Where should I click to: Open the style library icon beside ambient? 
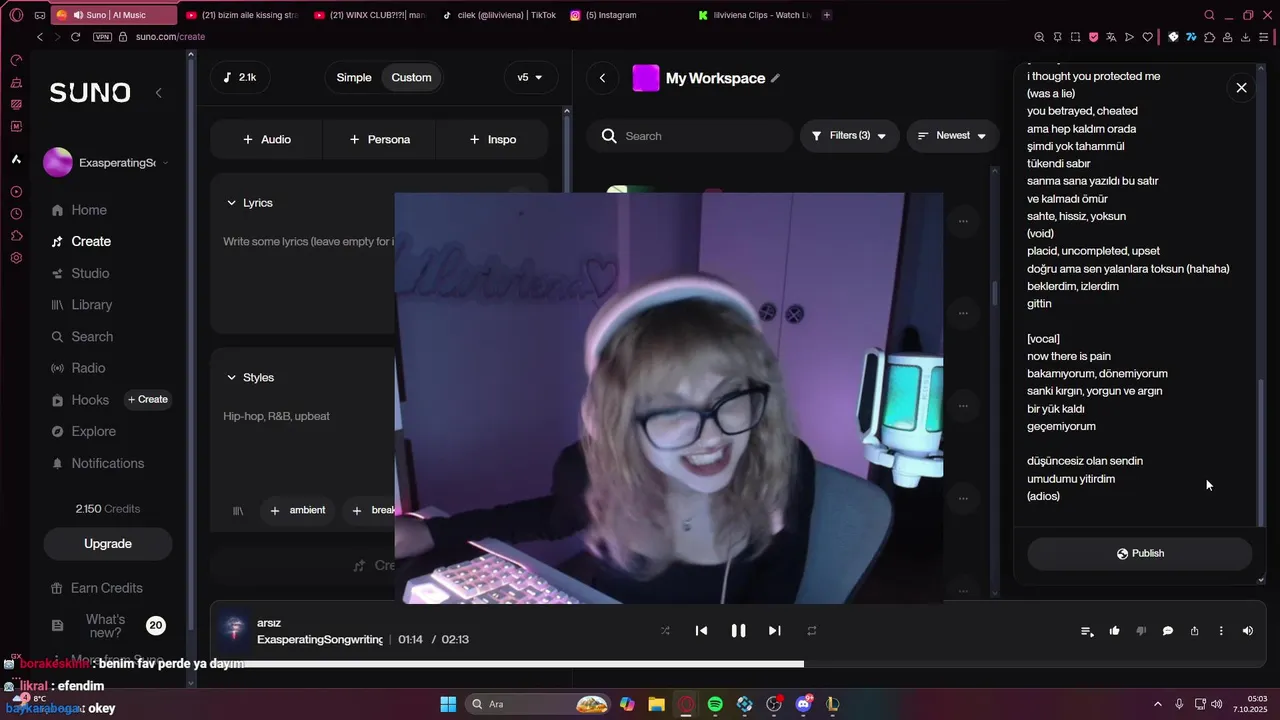pos(238,511)
